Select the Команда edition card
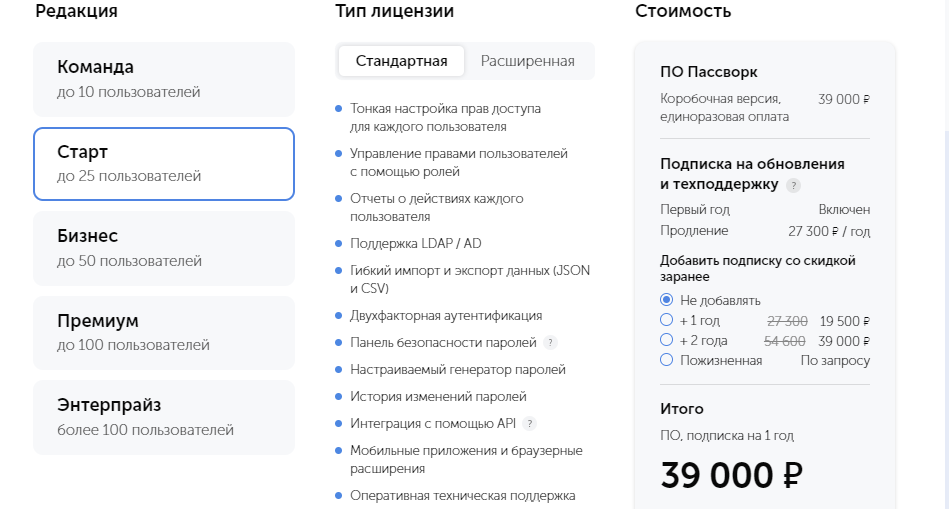The image size is (949, 509). 164,79
